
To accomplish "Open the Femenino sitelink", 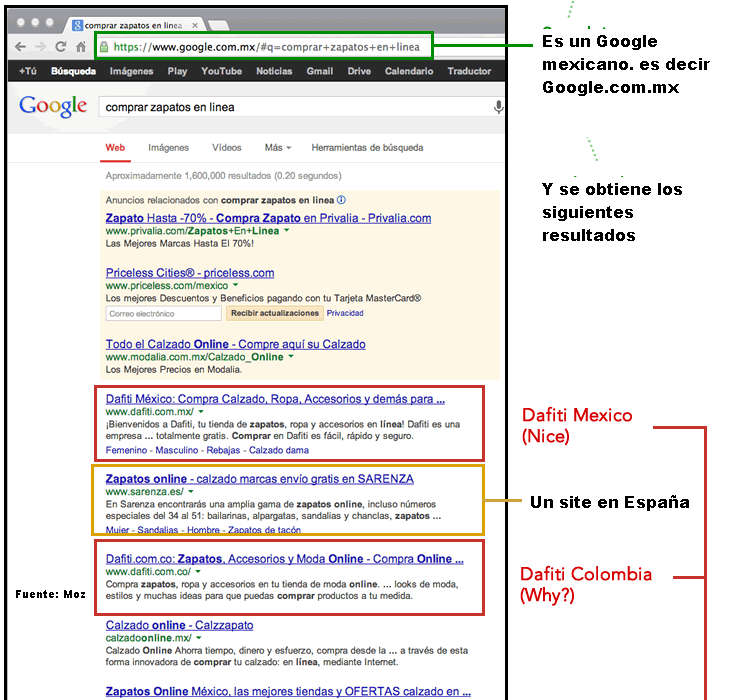I will [x=126, y=450].
